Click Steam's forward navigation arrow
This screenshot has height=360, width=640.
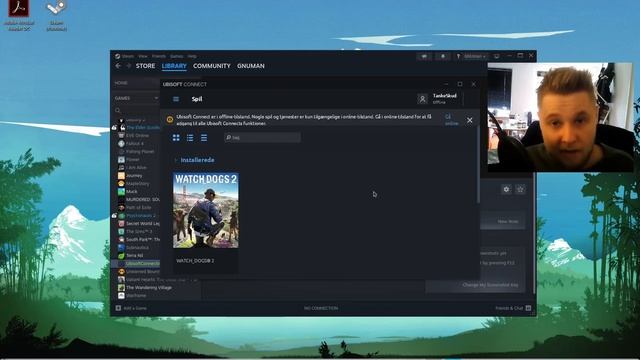(x=128, y=66)
